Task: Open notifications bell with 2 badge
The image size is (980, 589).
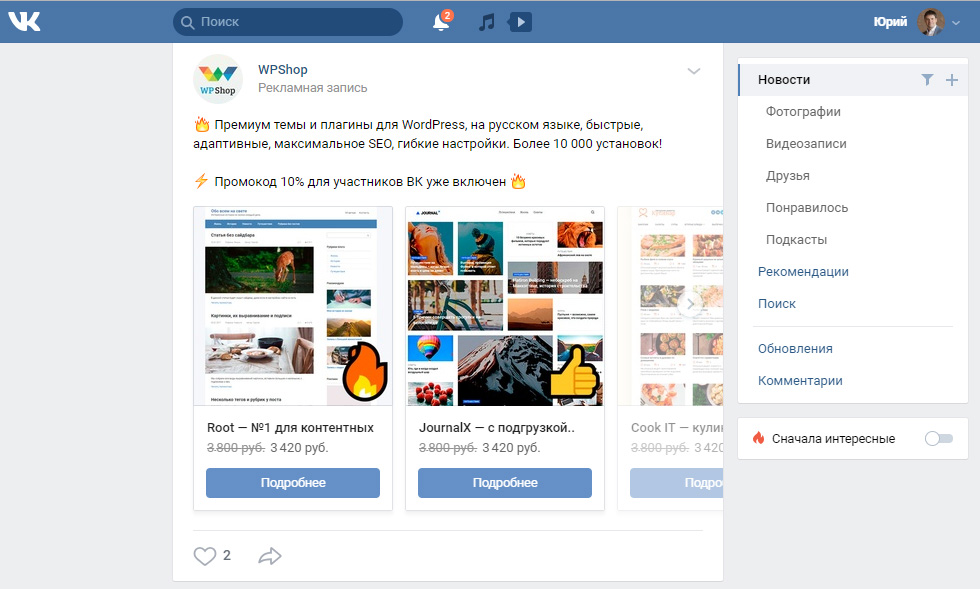Action: click(x=441, y=21)
